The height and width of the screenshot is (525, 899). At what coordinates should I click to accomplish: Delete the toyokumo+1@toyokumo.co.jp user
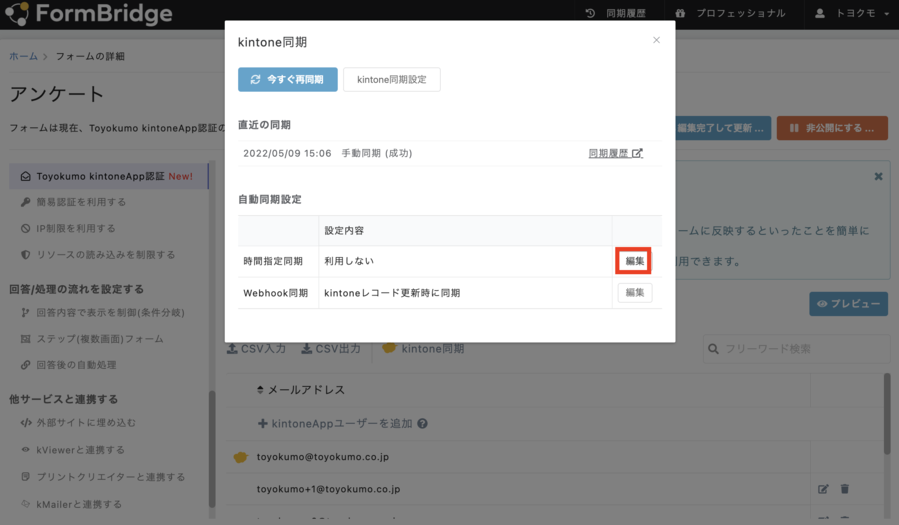pos(845,489)
